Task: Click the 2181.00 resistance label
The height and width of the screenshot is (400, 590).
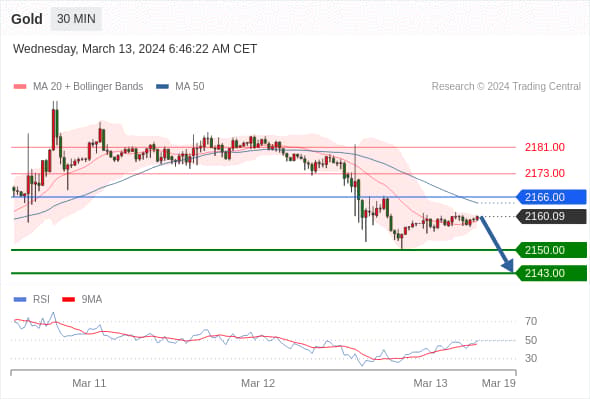Action: click(545, 147)
